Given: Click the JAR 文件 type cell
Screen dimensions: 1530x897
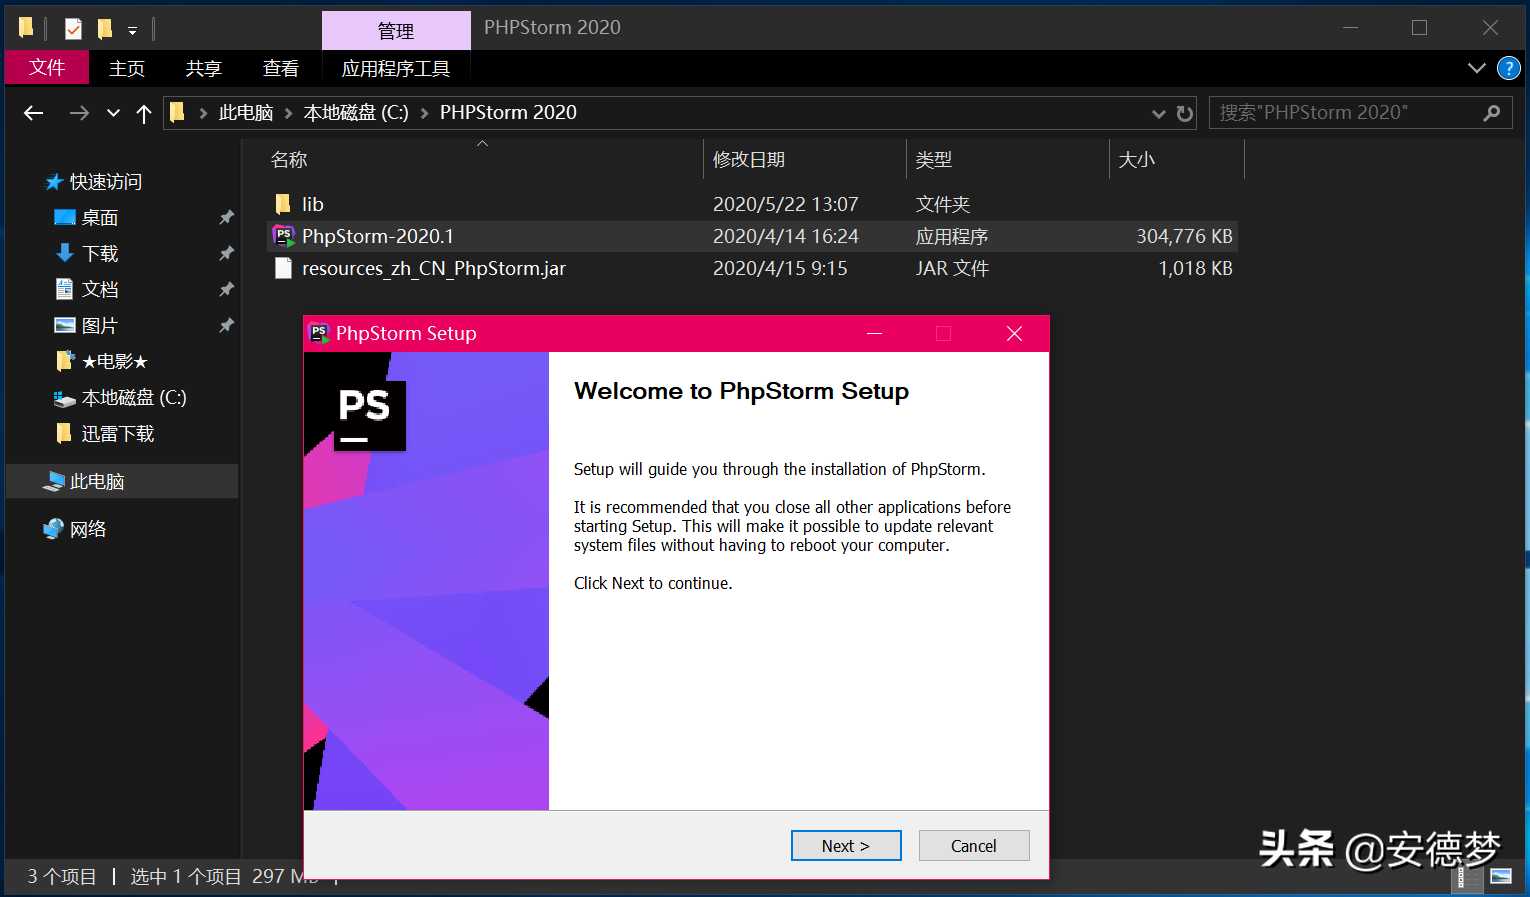Looking at the screenshot, I should [x=952, y=268].
